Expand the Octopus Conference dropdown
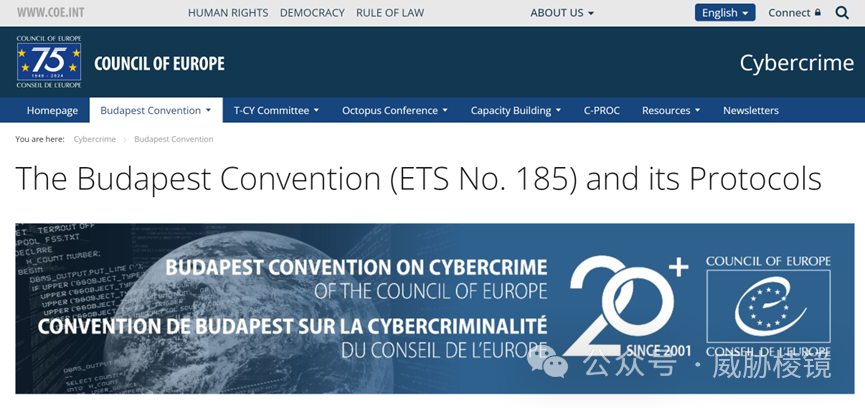Screen dimensions: 865x408 click(x=395, y=110)
